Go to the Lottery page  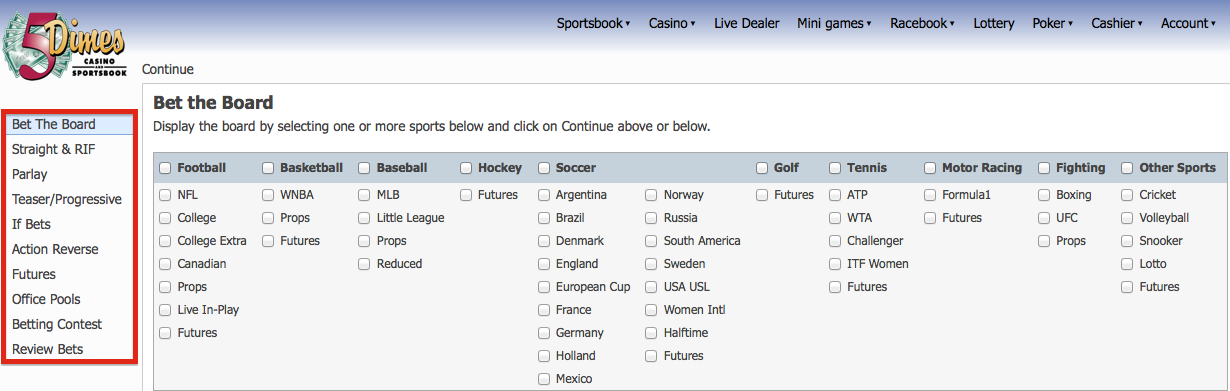pyautogui.click(x=994, y=23)
